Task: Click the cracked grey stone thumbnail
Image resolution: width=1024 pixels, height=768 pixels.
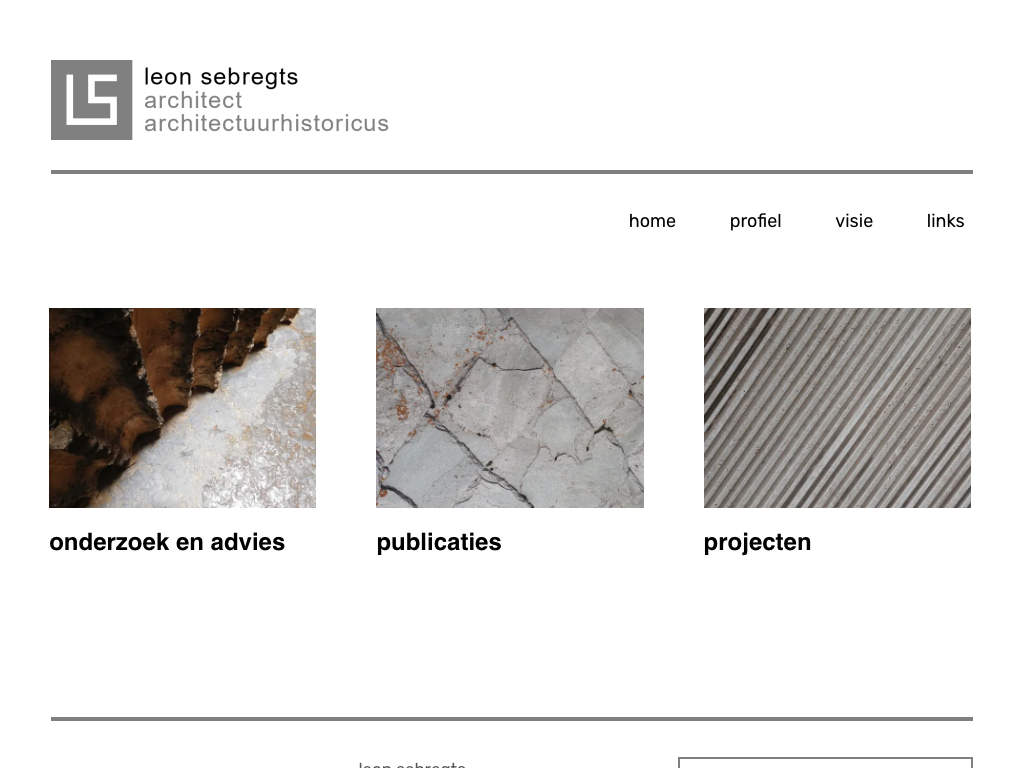Action: click(510, 408)
